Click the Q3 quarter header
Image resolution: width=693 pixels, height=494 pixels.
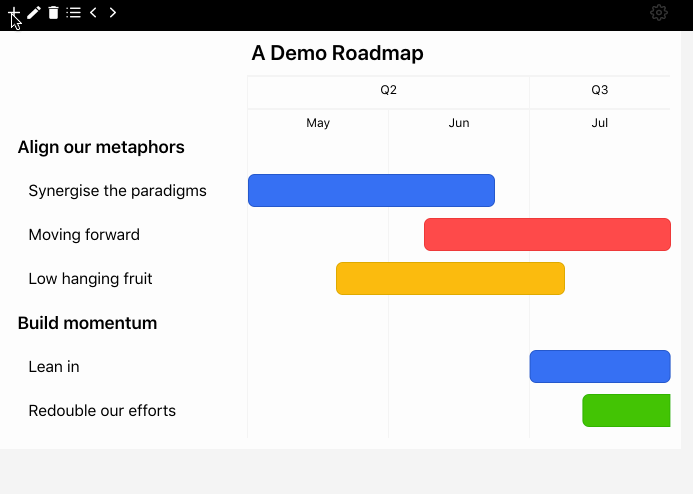(600, 90)
